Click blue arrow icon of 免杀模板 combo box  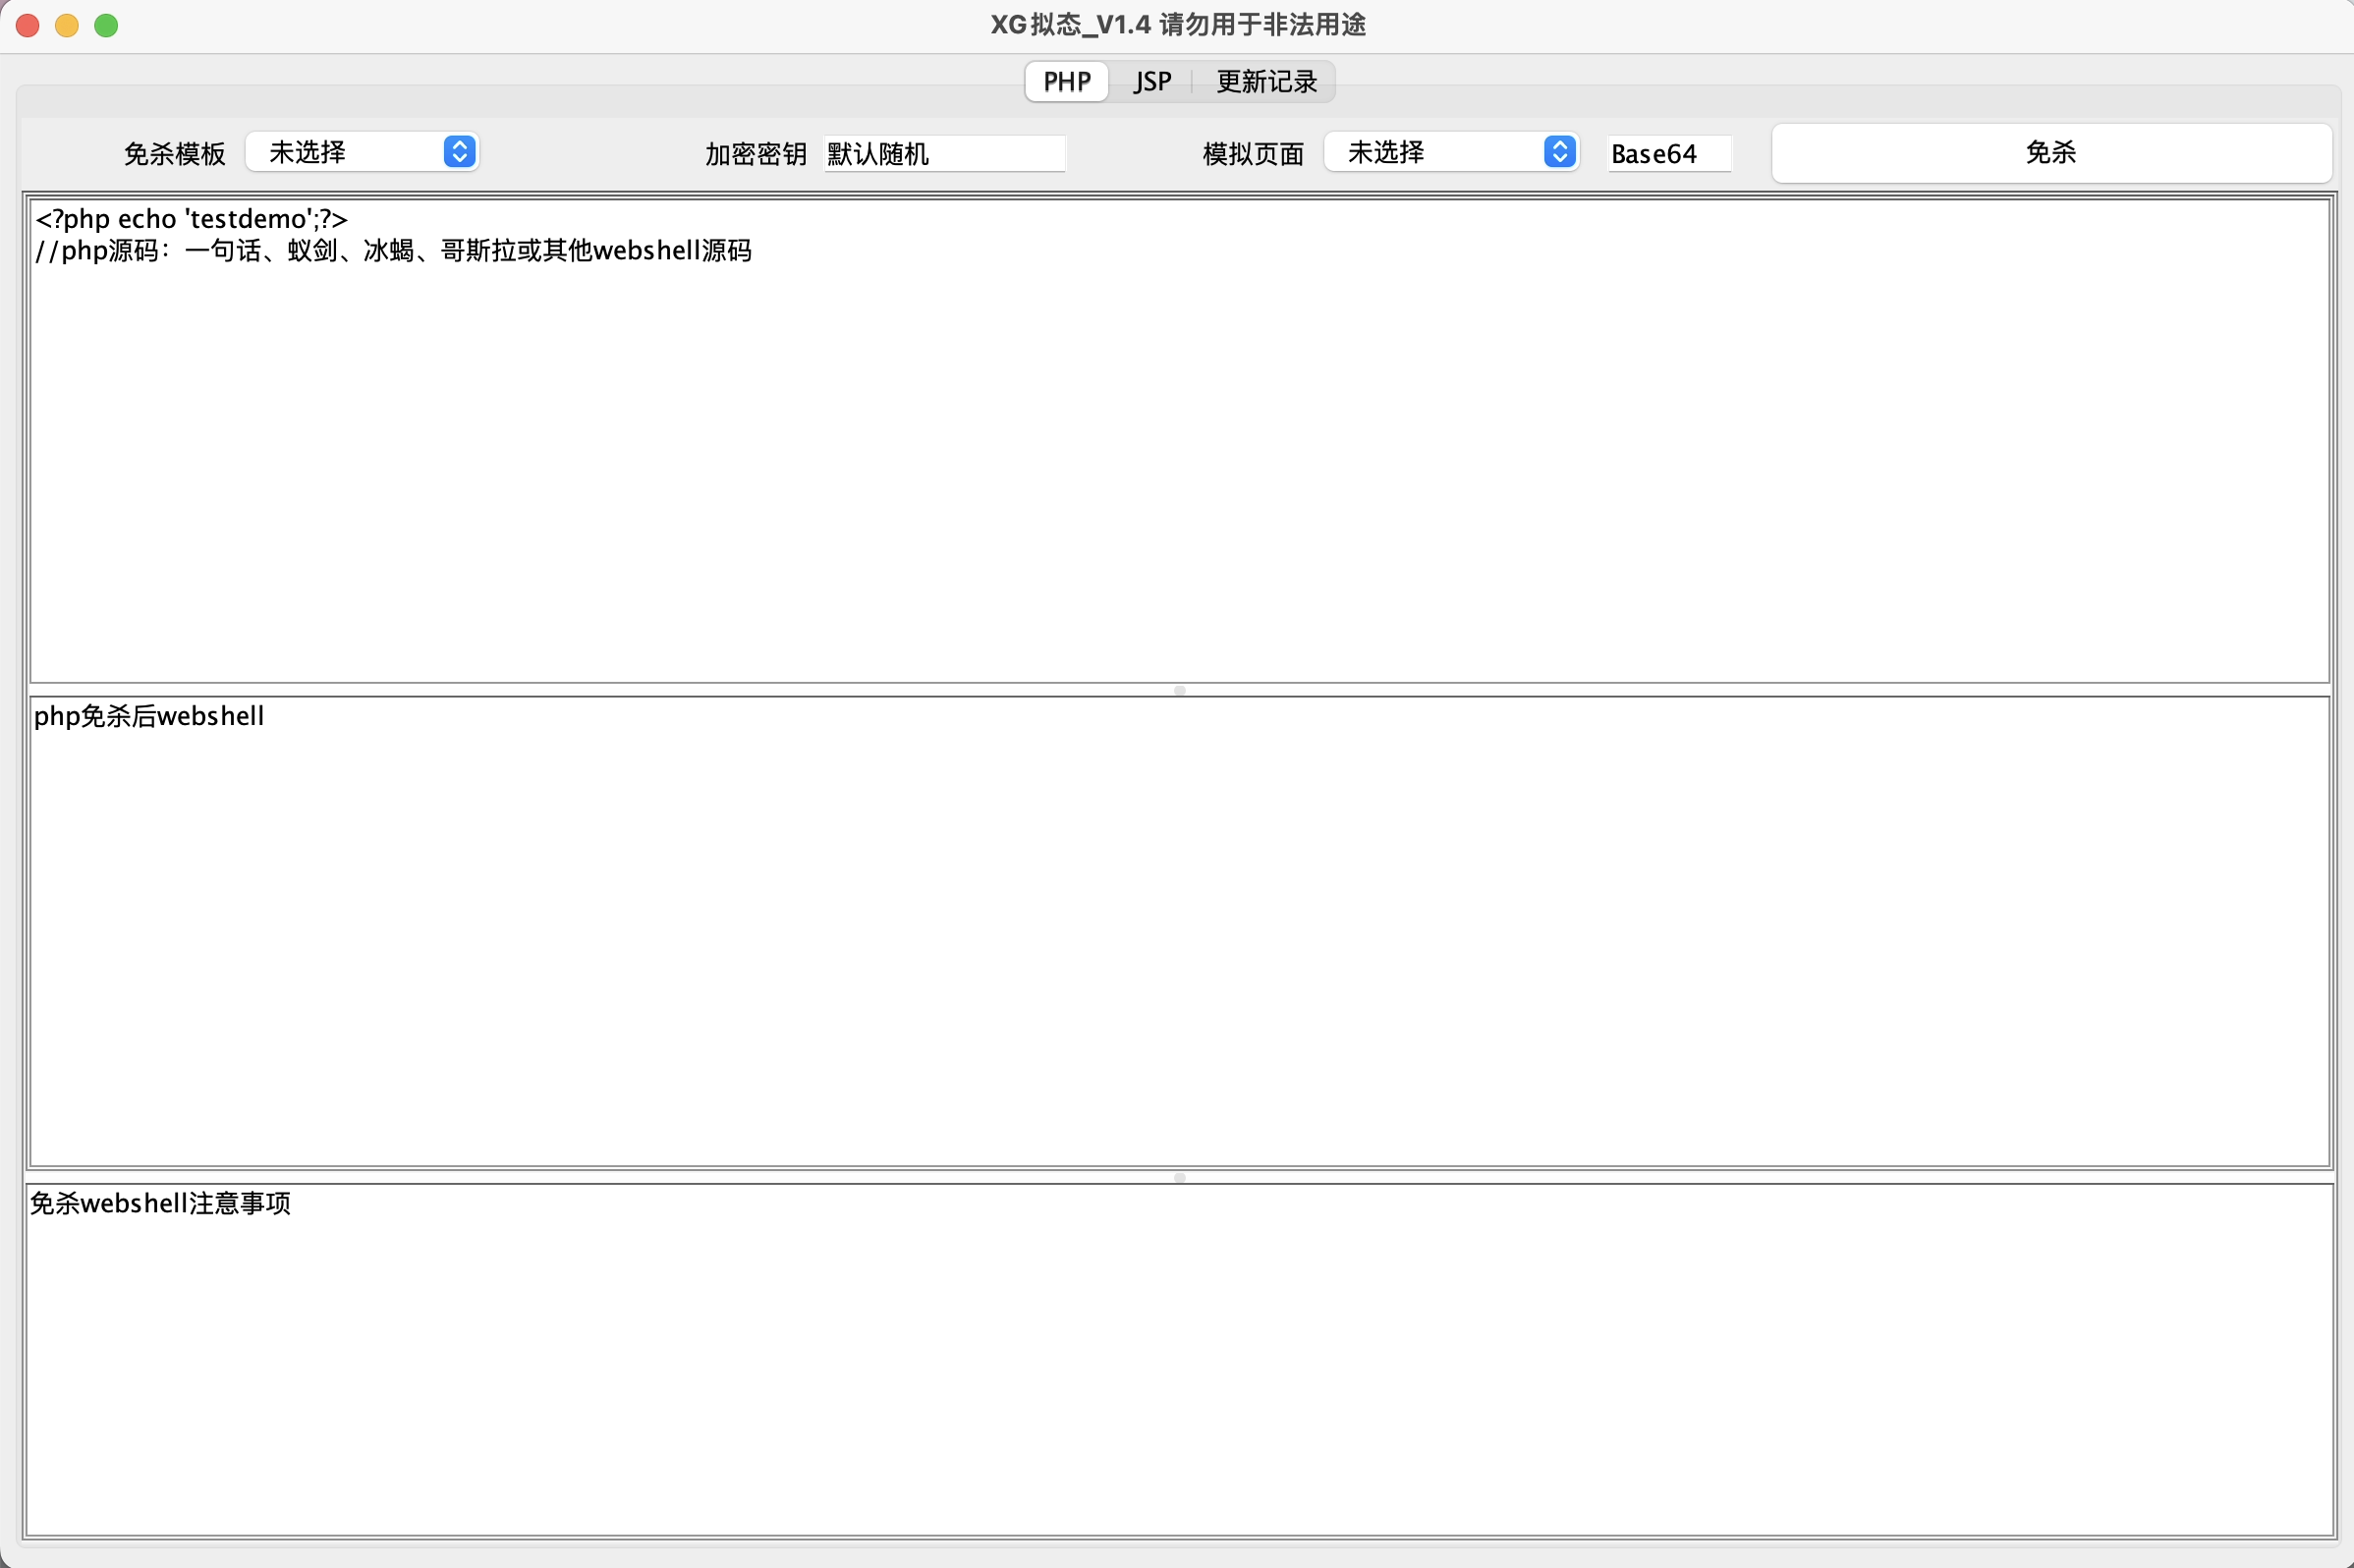(x=459, y=152)
